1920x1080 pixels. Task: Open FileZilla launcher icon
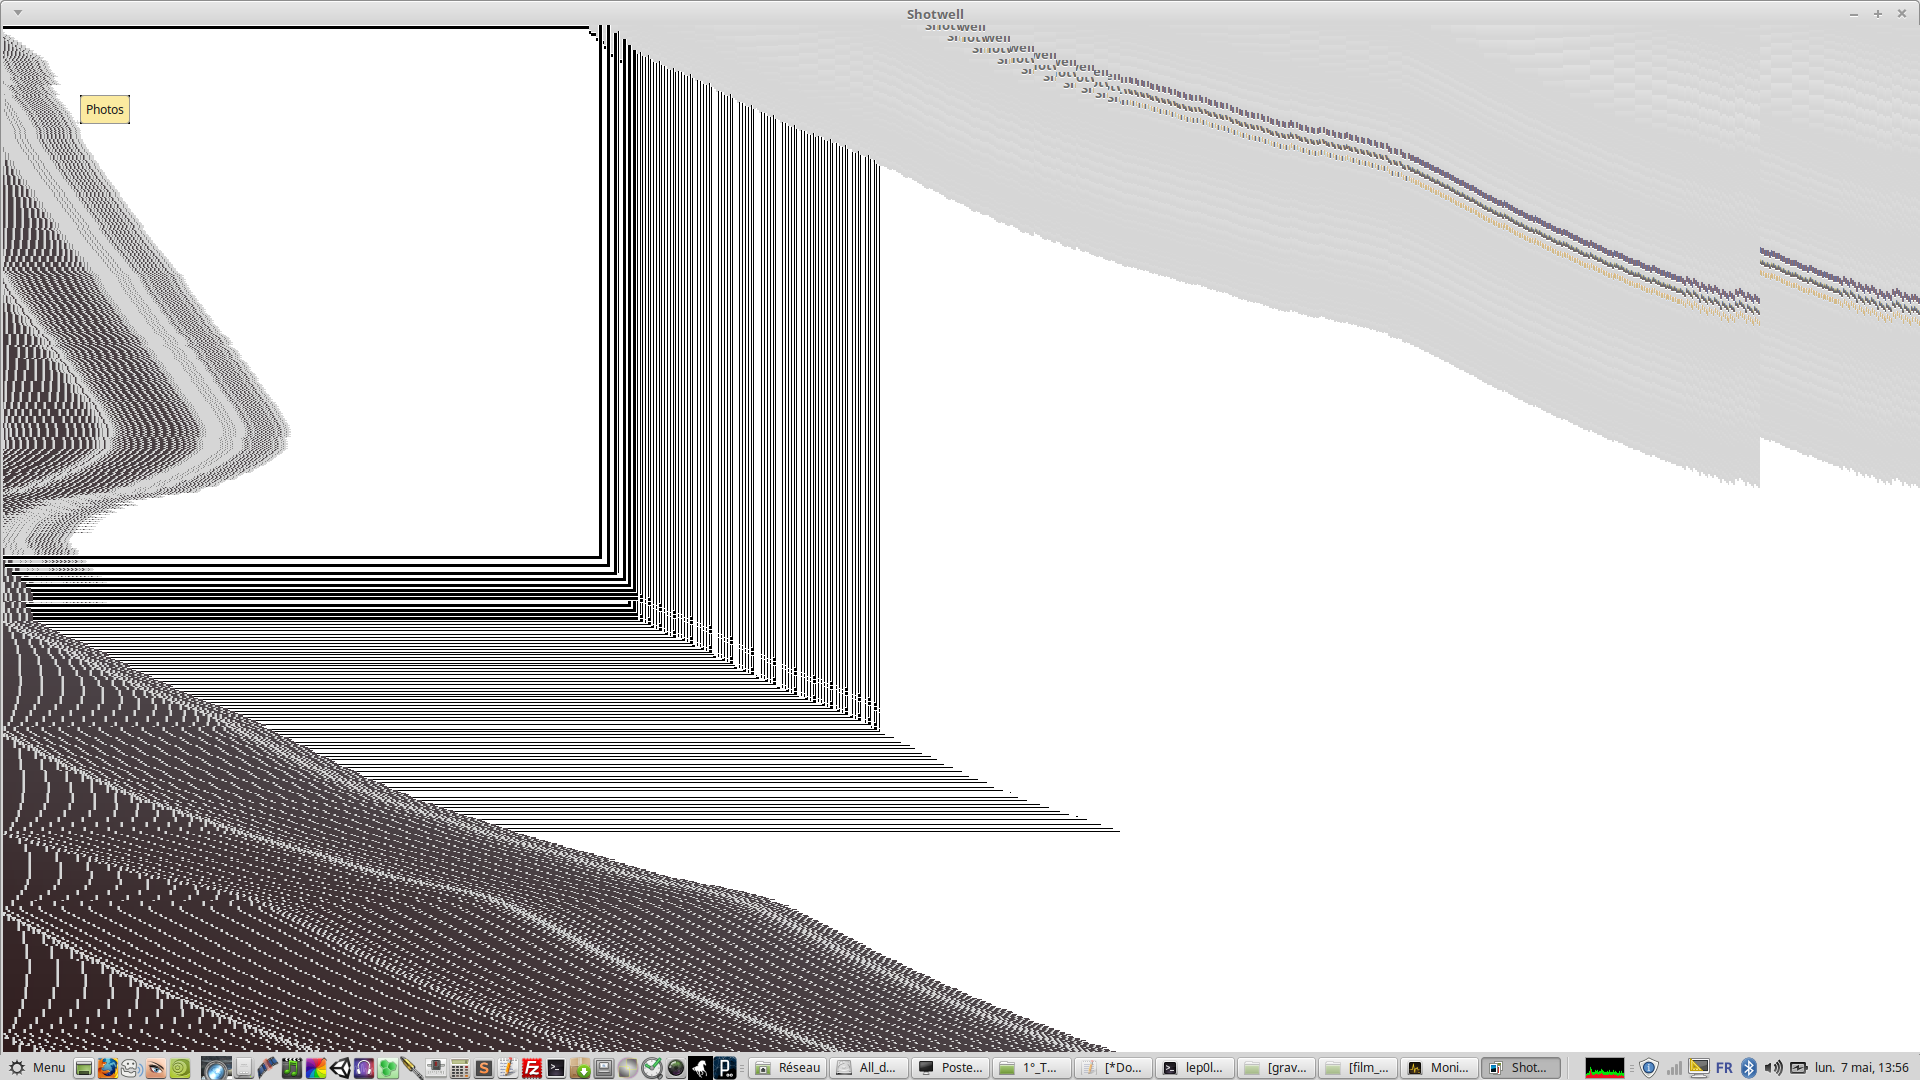coord(532,1068)
